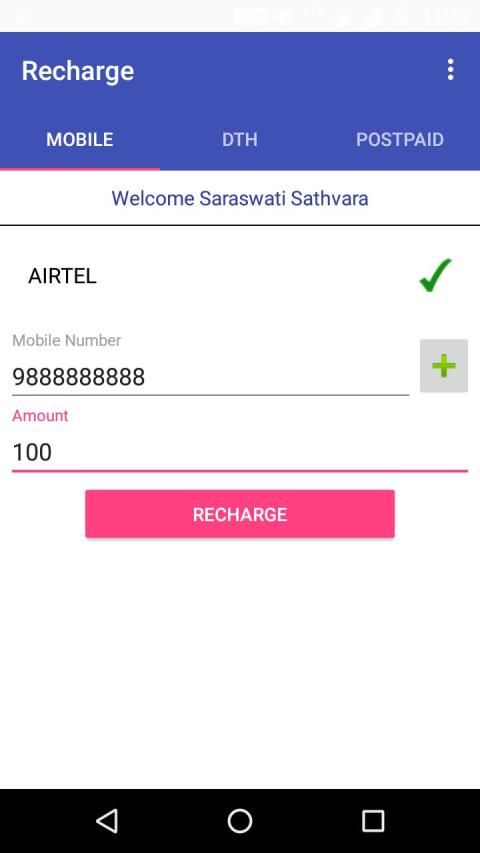Screen dimensions: 480x853
Task: Click the Recharge title in header
Action: pos(78,71)
